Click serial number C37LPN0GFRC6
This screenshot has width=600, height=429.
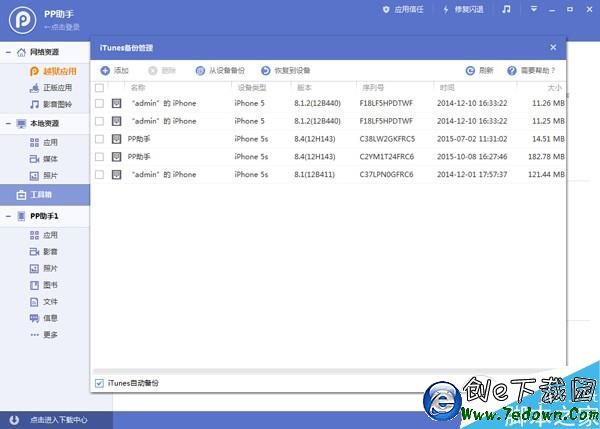click(386, 175)
